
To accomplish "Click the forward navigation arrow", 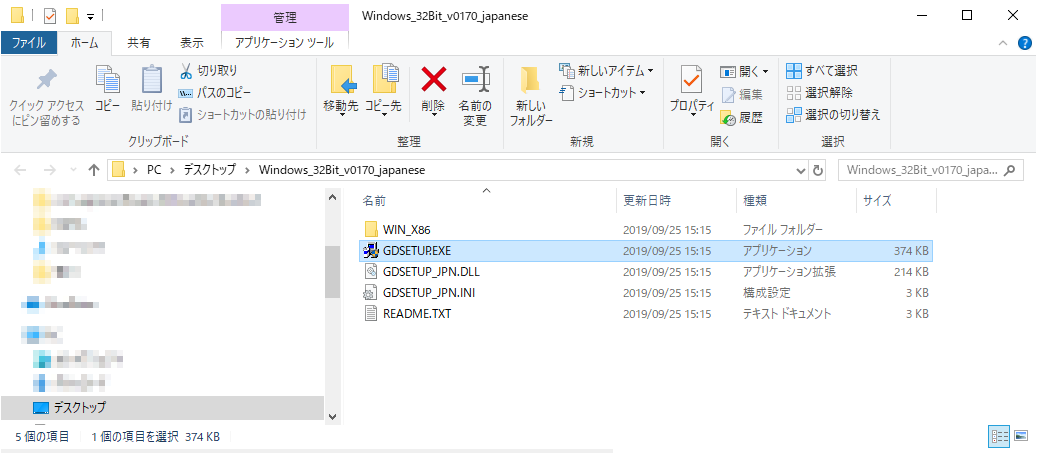I will (49, 170).
